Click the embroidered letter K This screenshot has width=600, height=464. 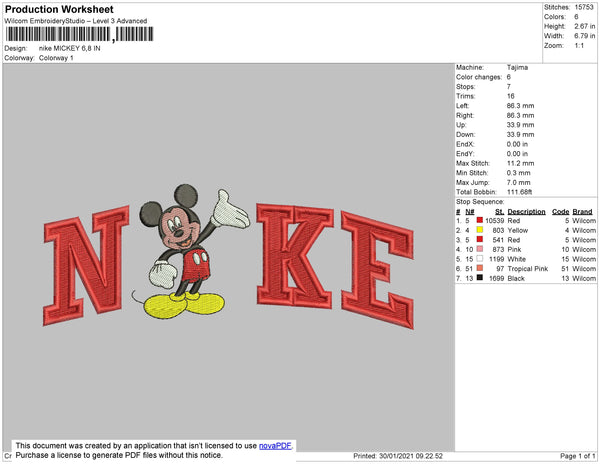(295, 256)
